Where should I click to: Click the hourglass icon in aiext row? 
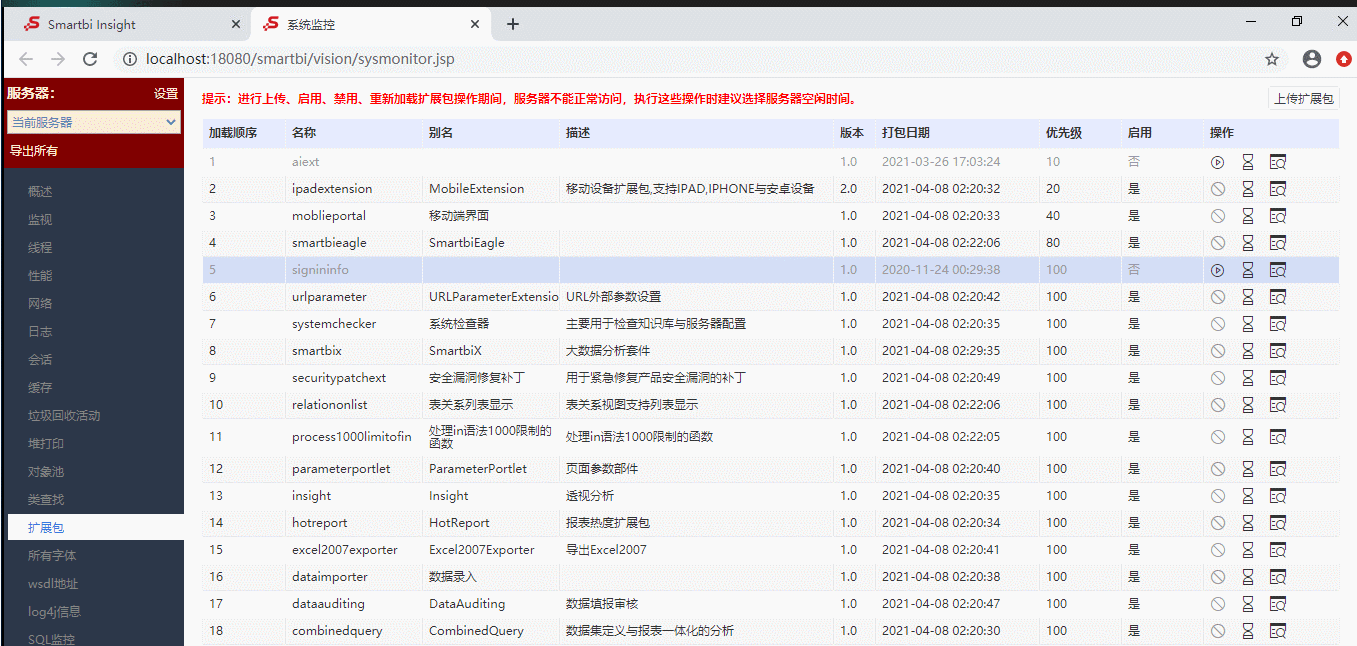[x=1247, y=161]
